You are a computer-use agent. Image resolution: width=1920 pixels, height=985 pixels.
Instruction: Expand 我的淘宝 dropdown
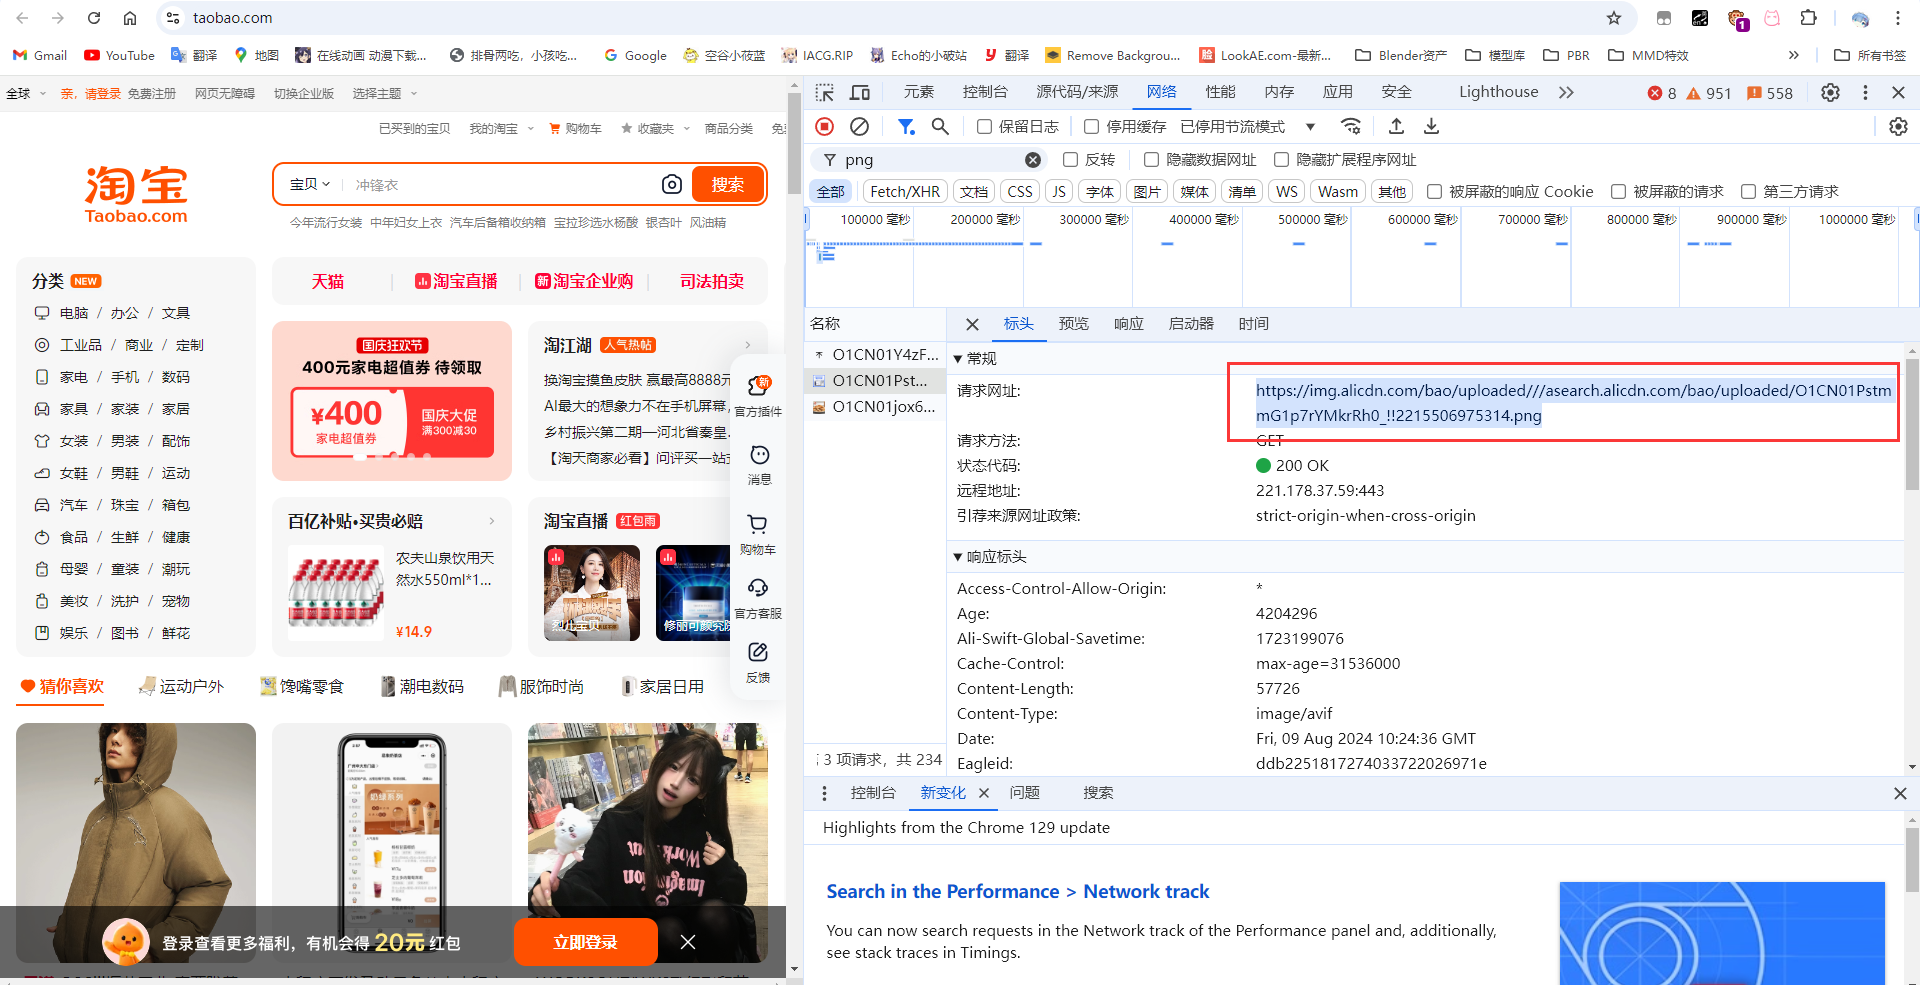pyautogui.click(x=502, y=128)
